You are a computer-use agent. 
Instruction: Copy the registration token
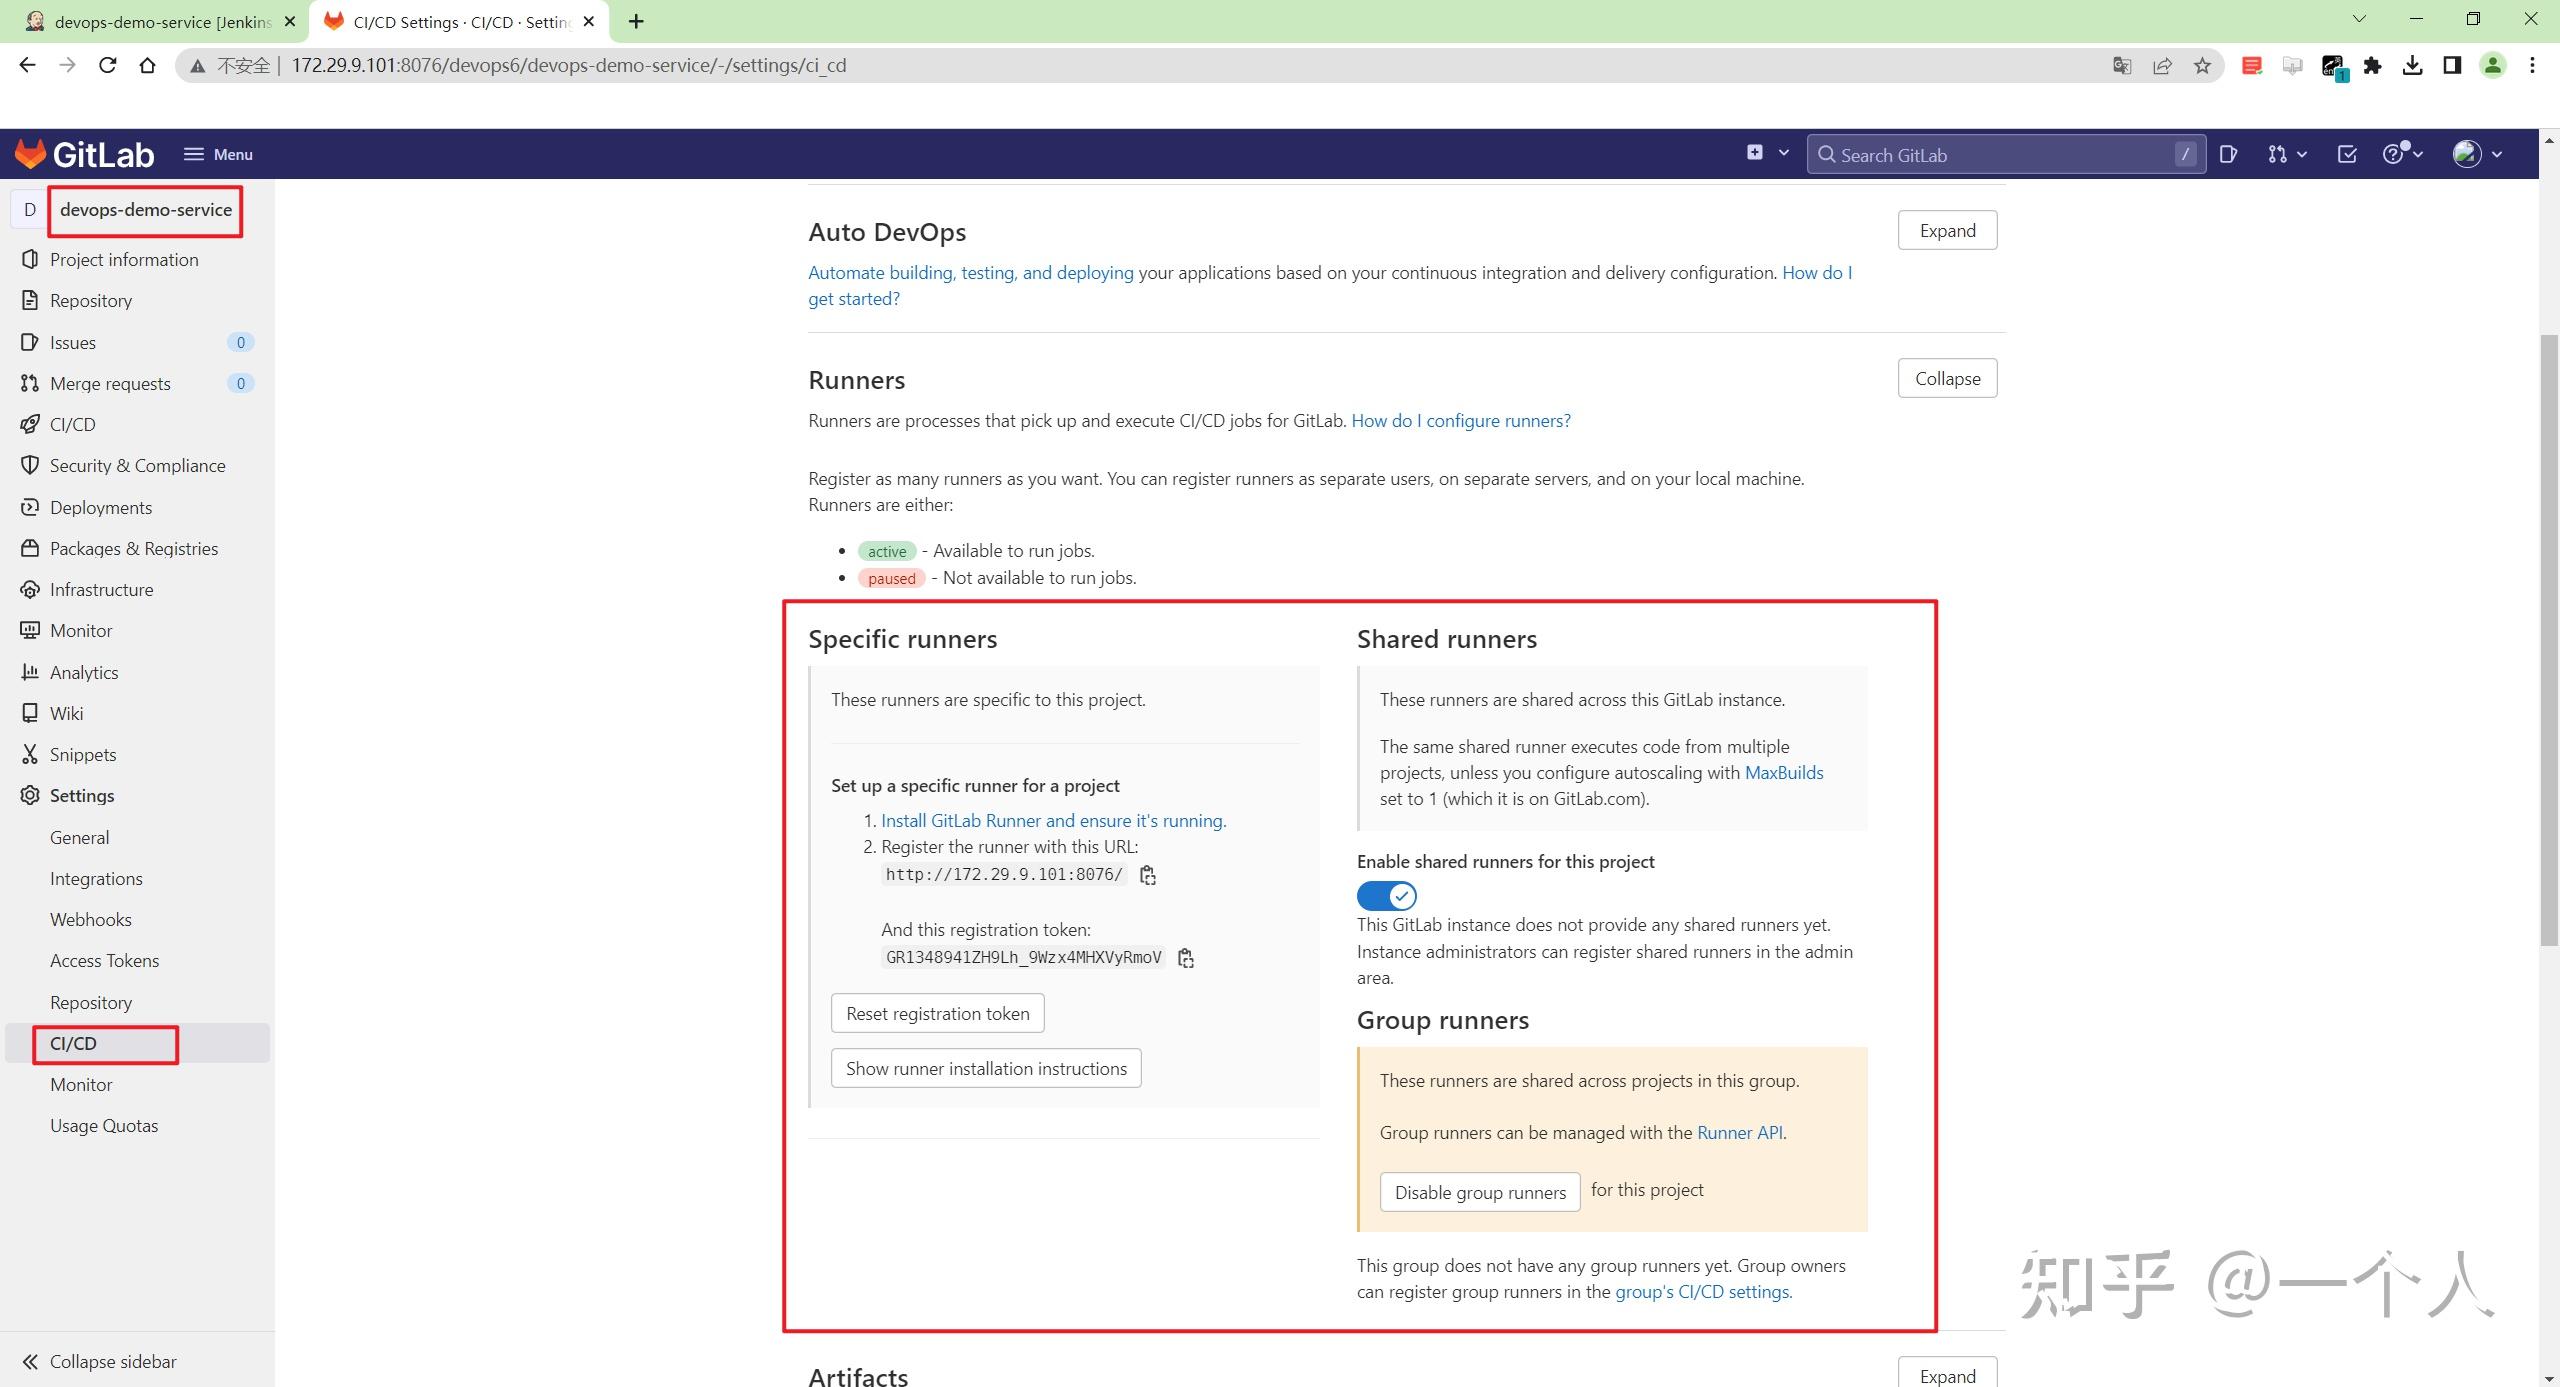point(1186,958)
